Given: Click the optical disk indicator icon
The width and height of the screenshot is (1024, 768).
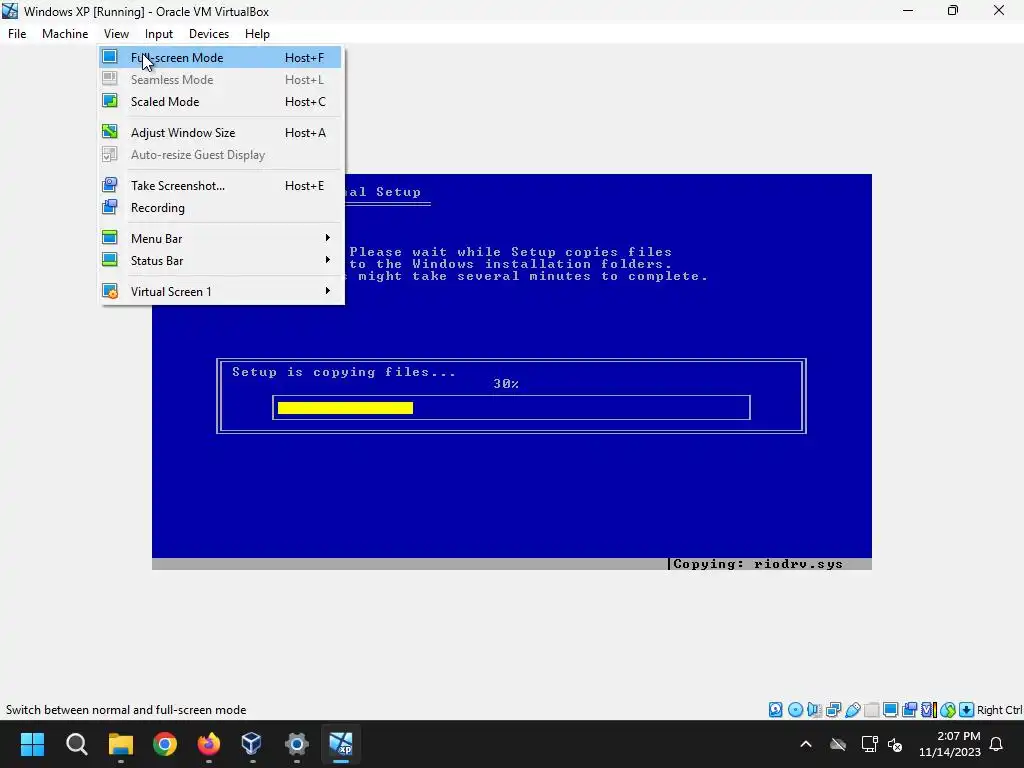Looking at the screenshot, I should coord(795,710).
